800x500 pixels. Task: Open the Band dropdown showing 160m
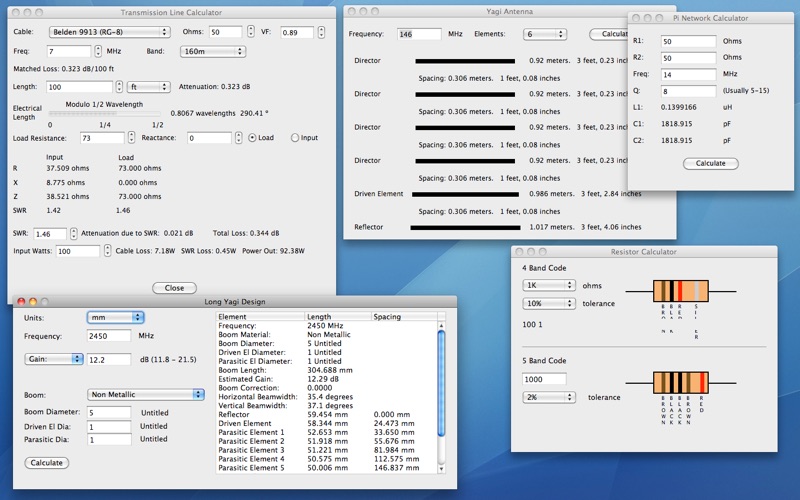tap(213, 52)
